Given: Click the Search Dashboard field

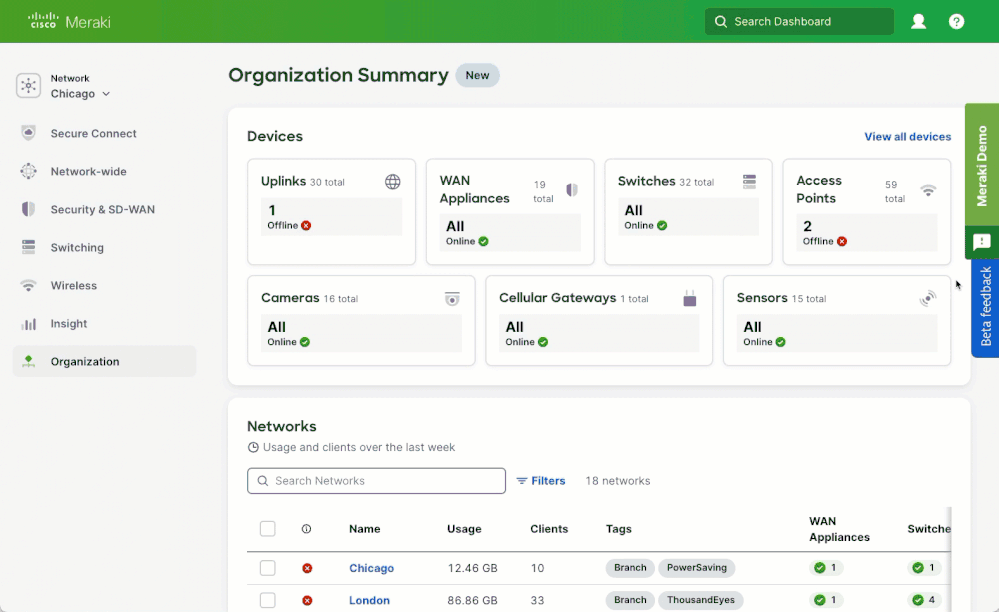Looking at the screenshot, I should click(798, 21).
